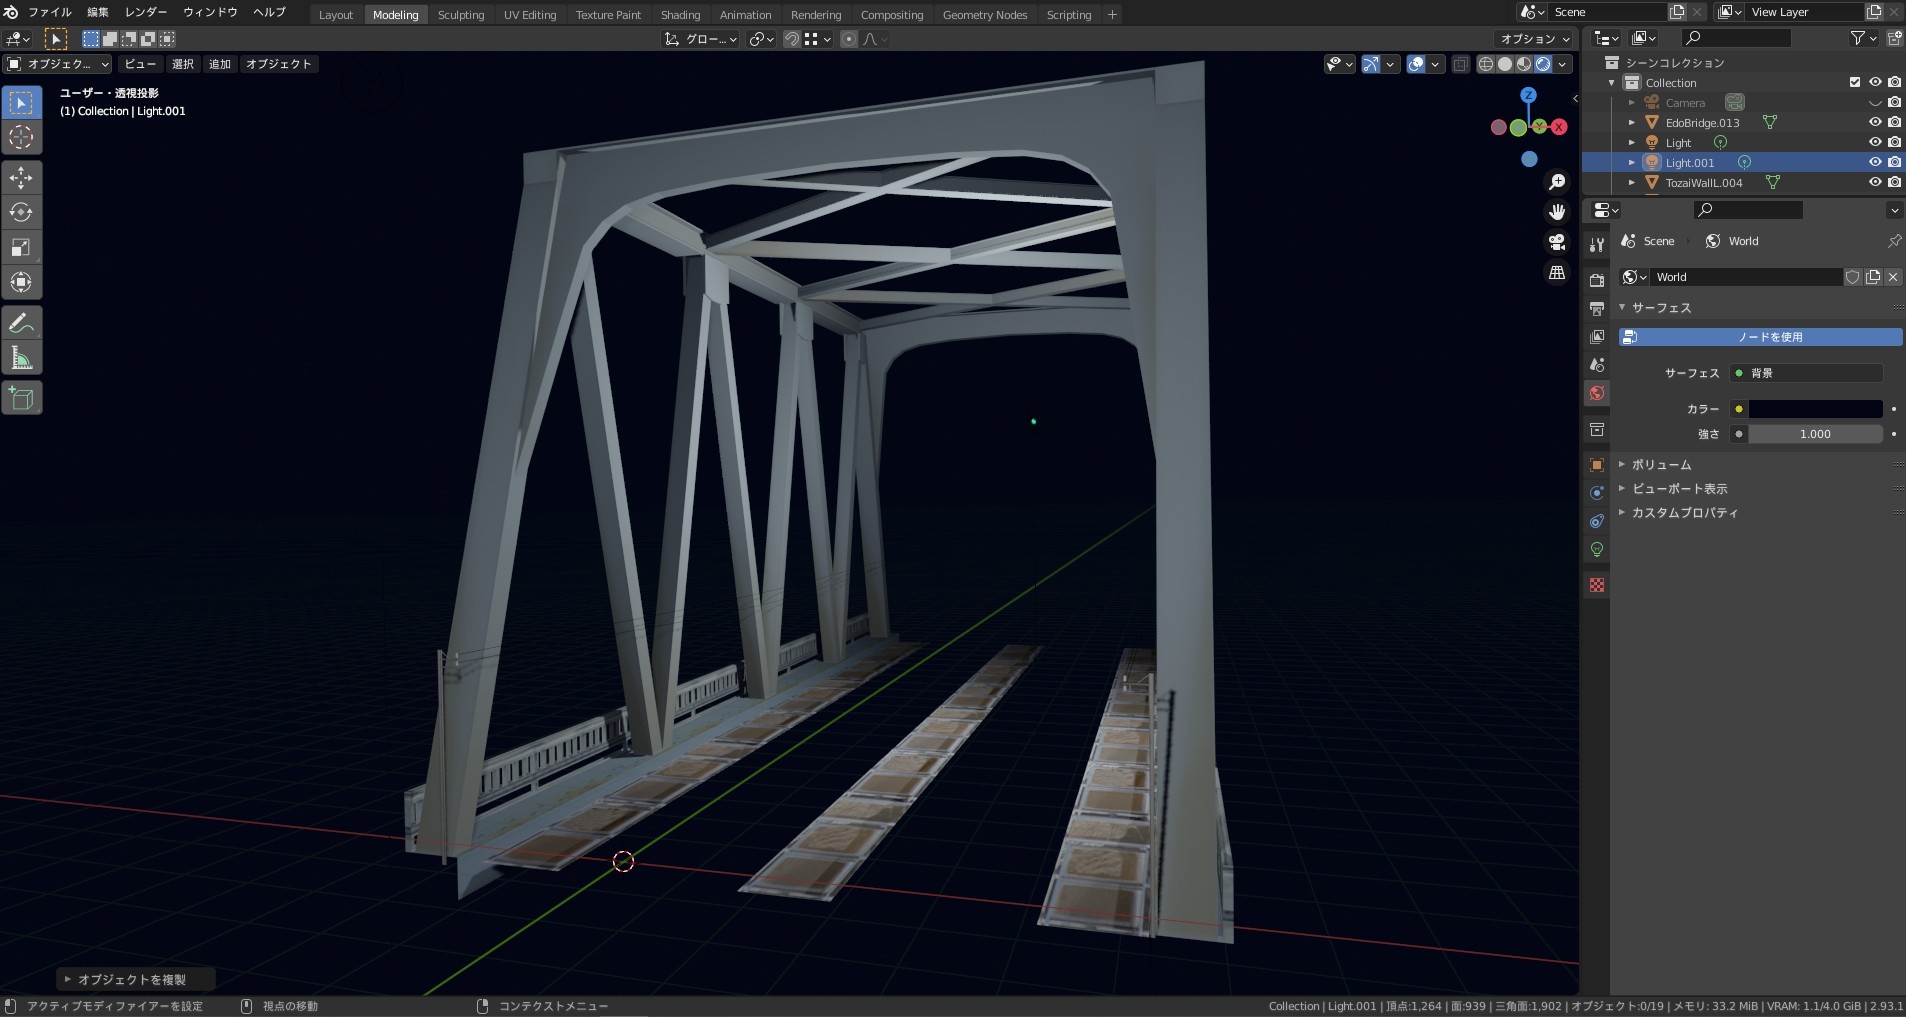Open the オプション dropdown

[x=1535, y=38]
